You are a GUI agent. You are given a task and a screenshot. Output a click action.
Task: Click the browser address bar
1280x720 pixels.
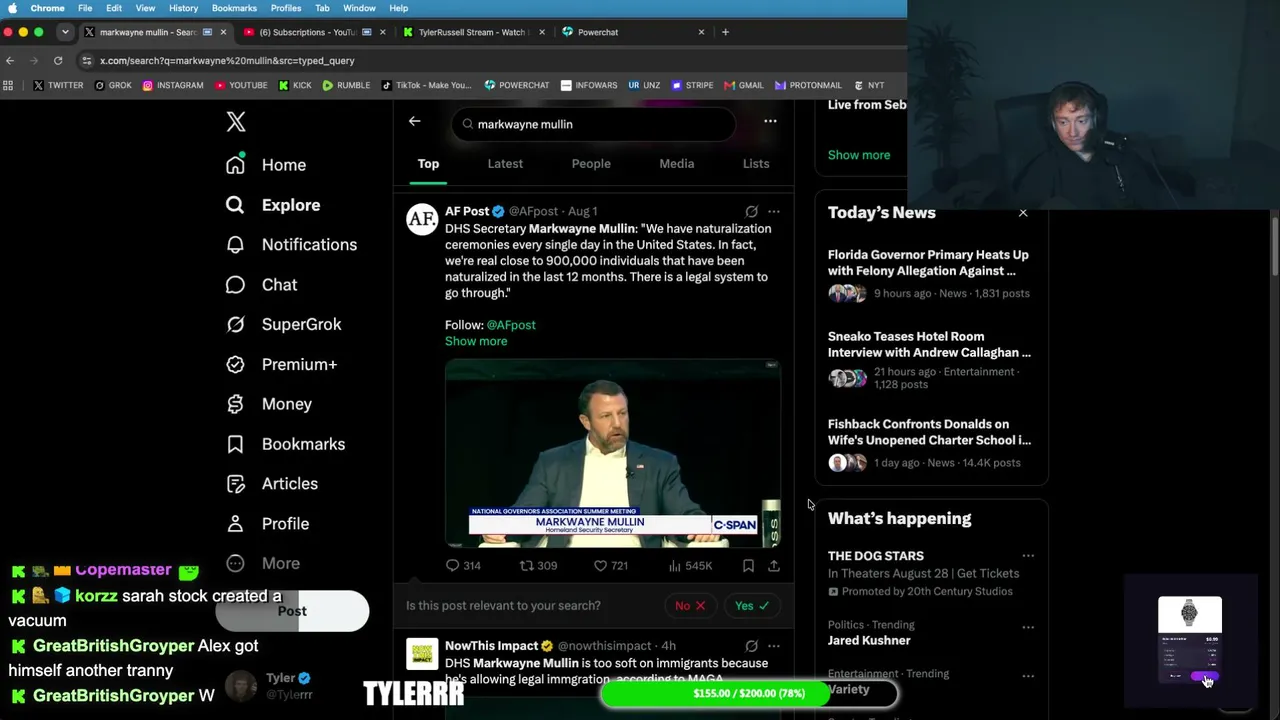490,61
